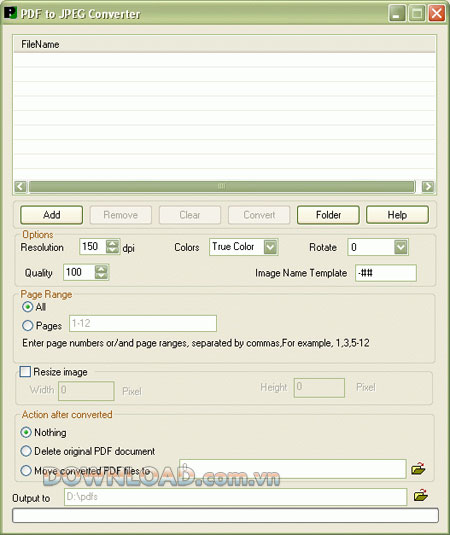Select Move converted PDF files to option

[x=26, y=471]
